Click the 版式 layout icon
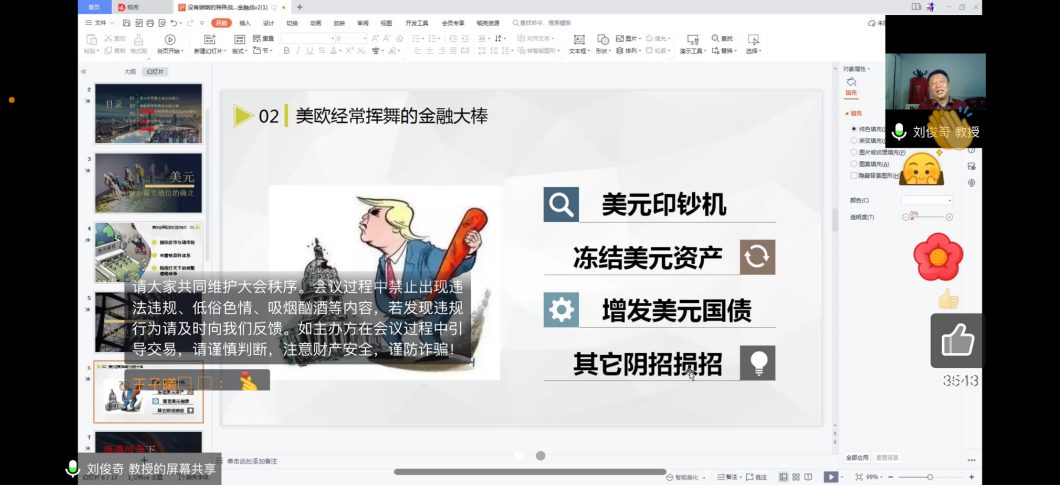The image size is (1060, 485). click(239, 40)
